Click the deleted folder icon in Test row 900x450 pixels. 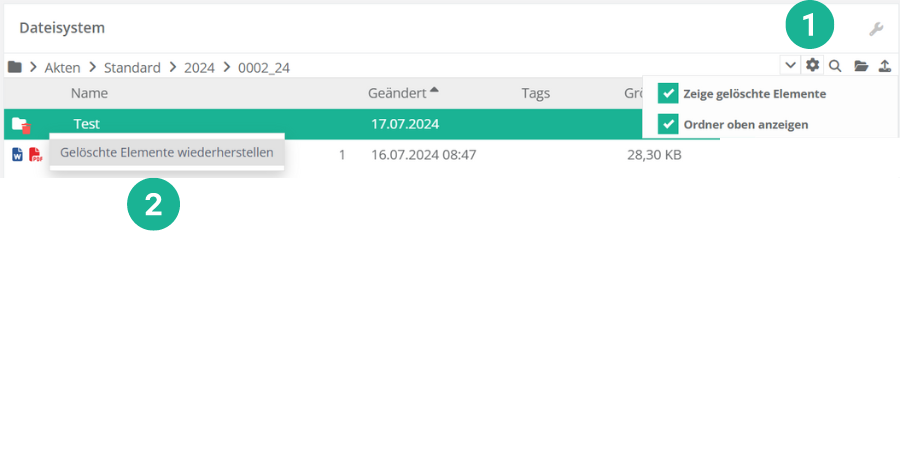tap(21, 125)
